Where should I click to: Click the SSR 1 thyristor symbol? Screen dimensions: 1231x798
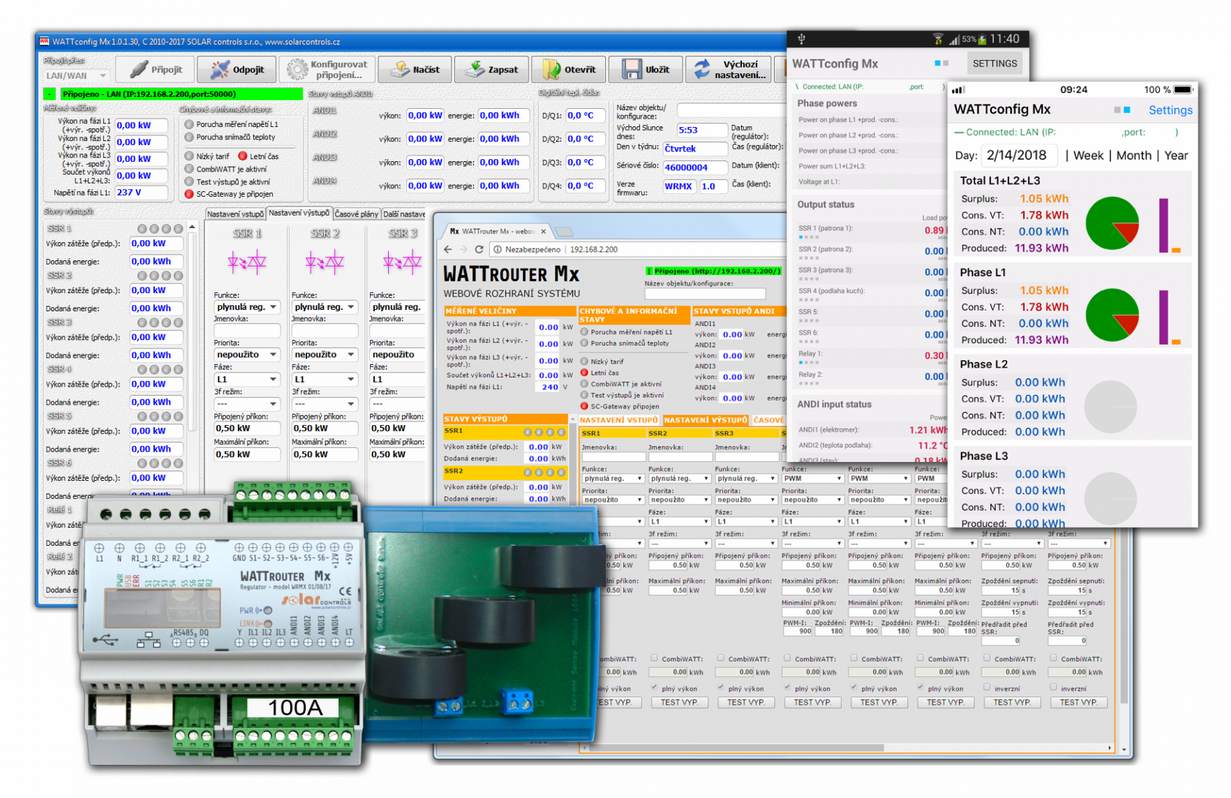point(246,263)
